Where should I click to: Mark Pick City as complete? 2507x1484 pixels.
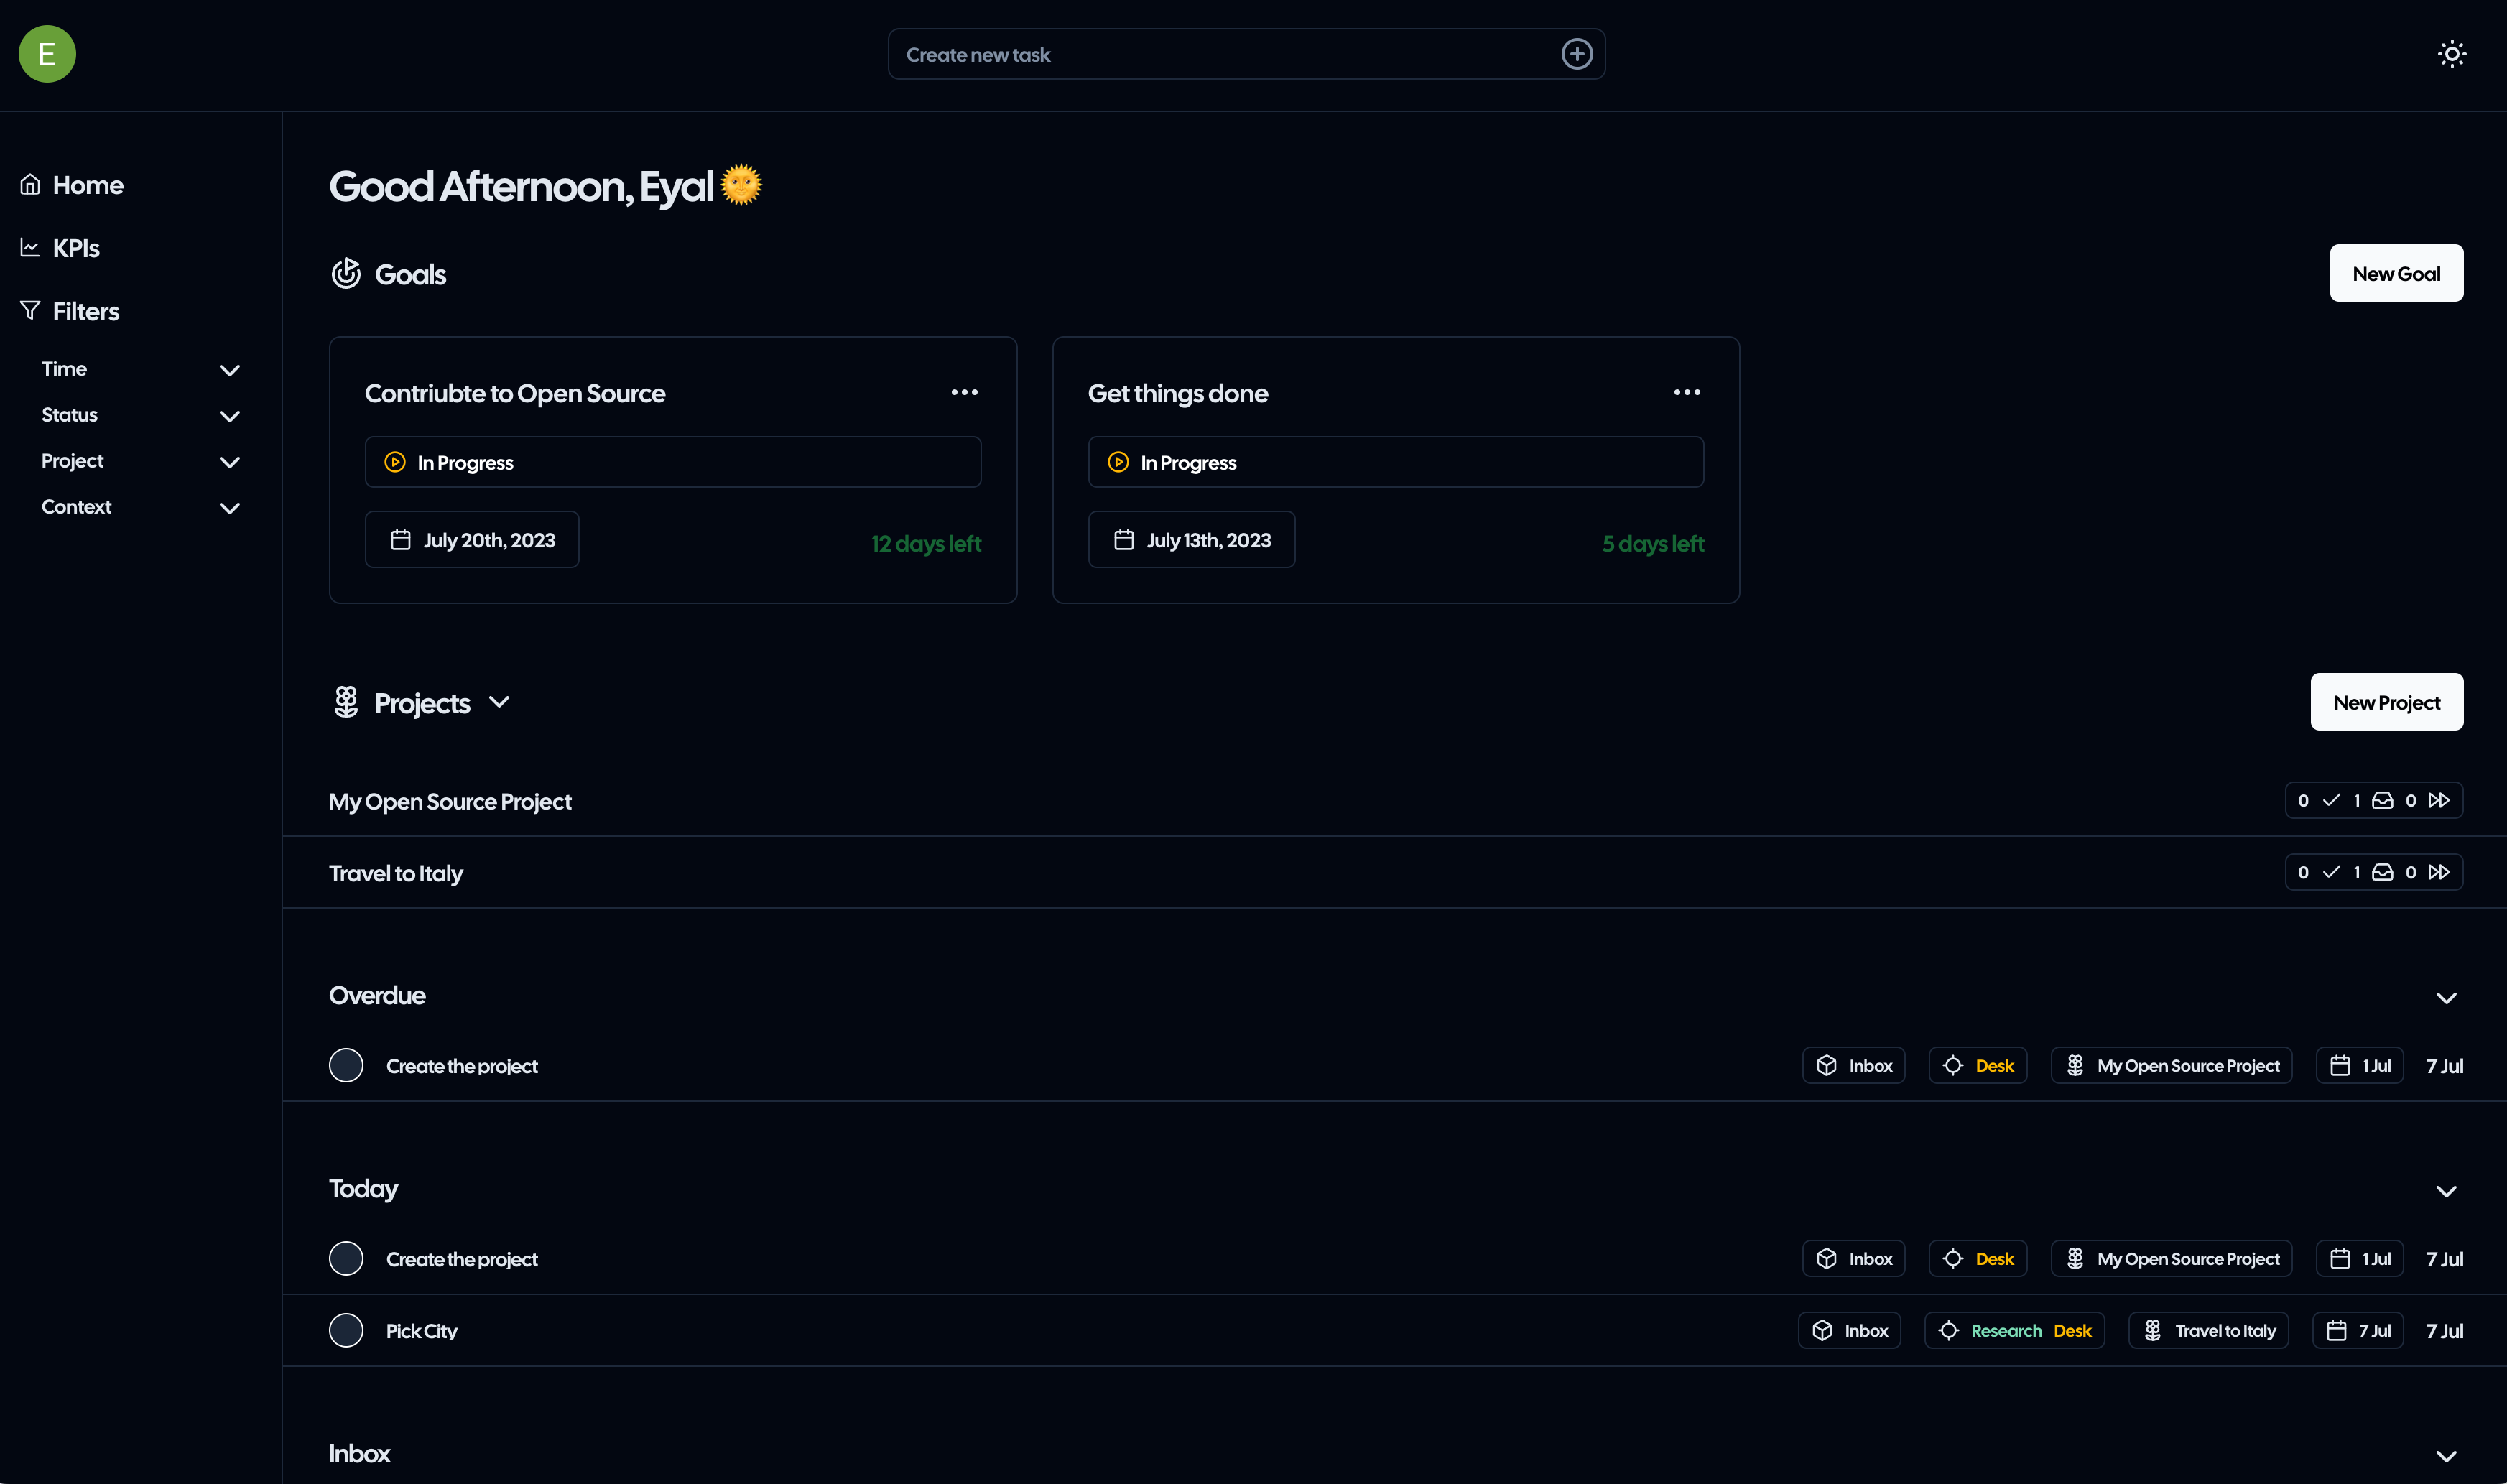(346, 1330)
